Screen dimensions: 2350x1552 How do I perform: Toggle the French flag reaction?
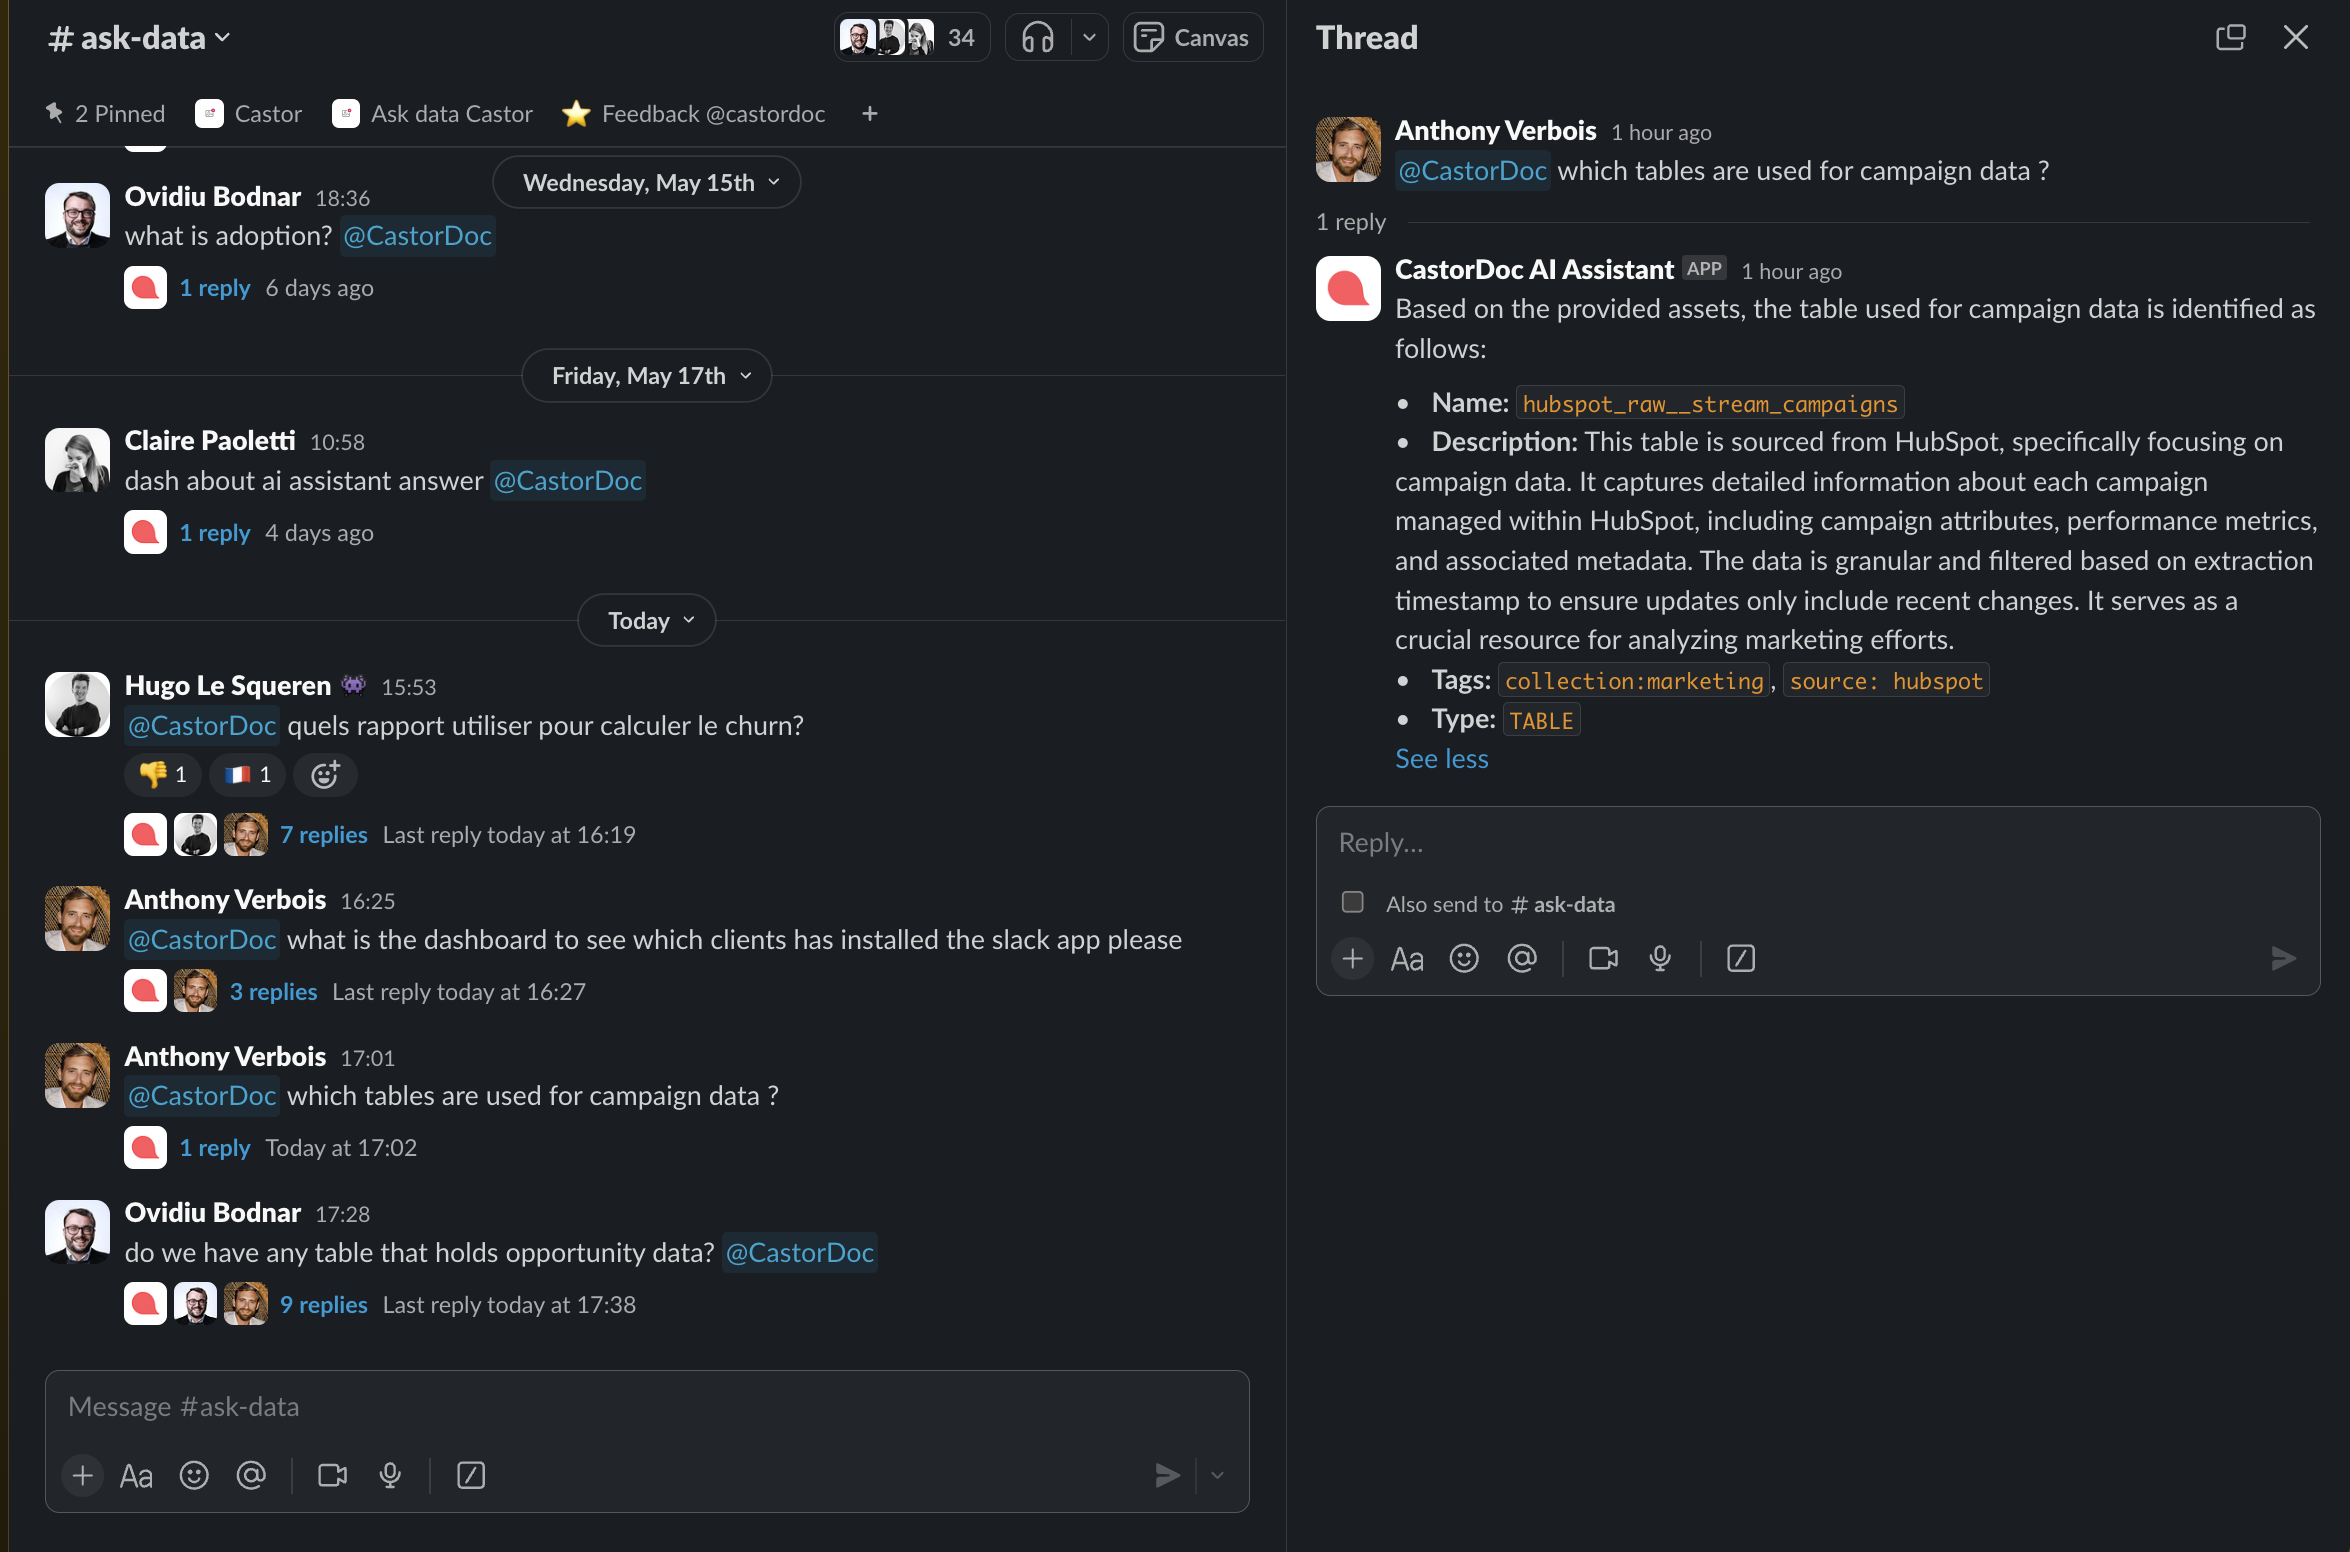248,775
